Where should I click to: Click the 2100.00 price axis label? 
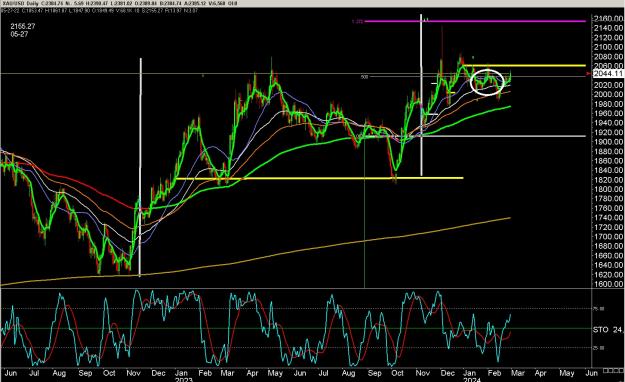[x=608, y=47]
